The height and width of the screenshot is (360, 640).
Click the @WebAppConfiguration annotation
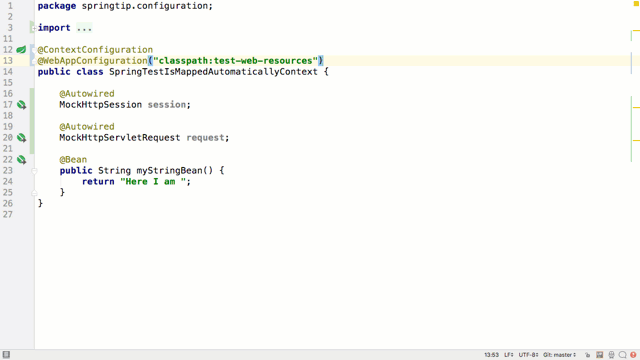92,61
